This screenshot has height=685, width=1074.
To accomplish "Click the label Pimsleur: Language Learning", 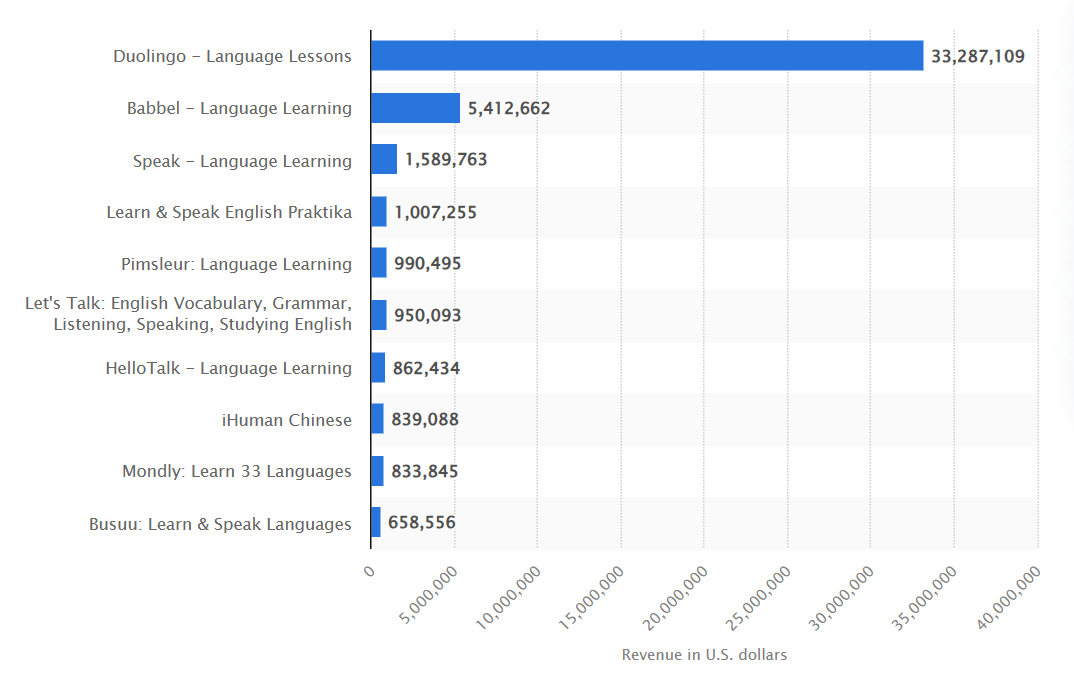I will (236, 264).
